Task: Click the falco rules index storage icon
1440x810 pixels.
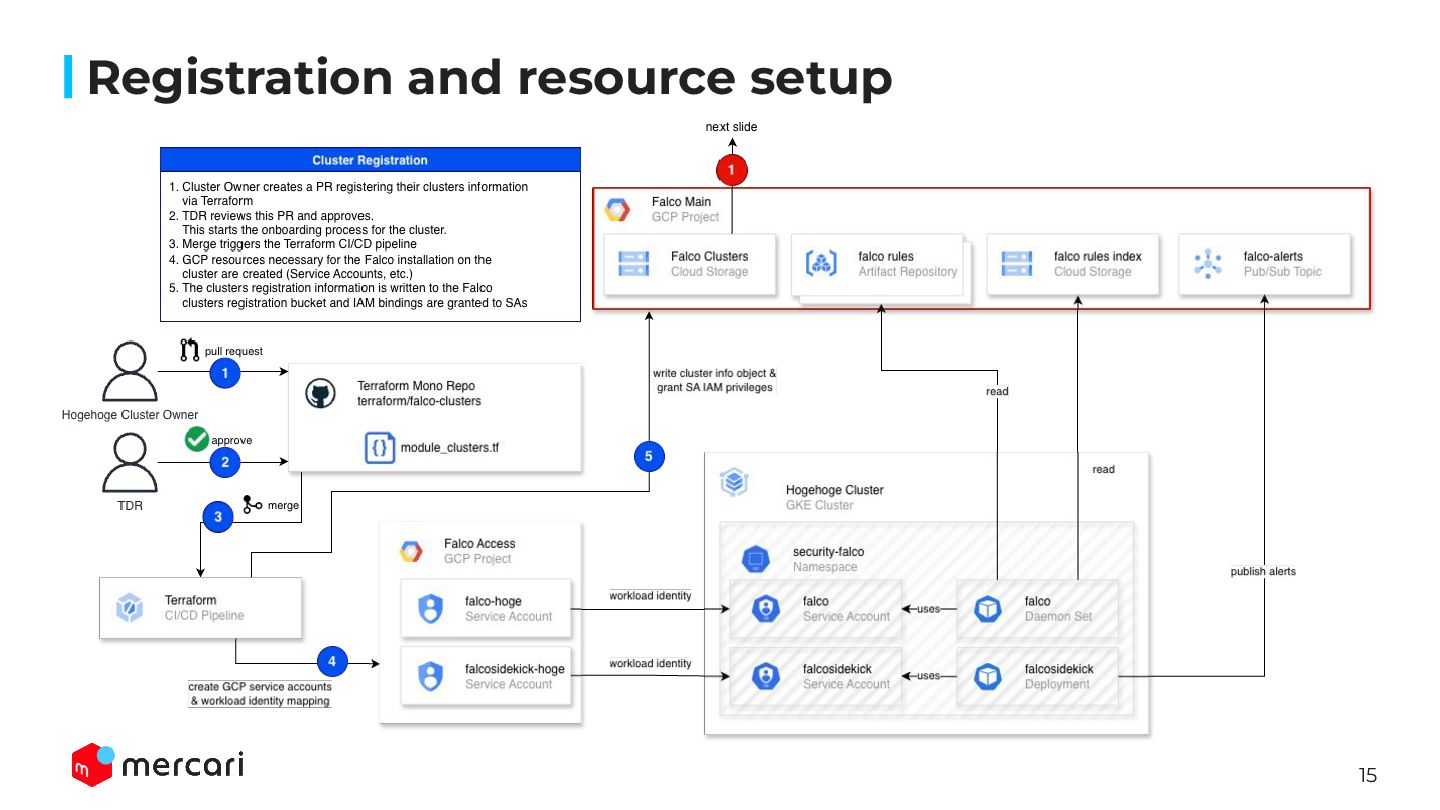Action: (1017, 264)
